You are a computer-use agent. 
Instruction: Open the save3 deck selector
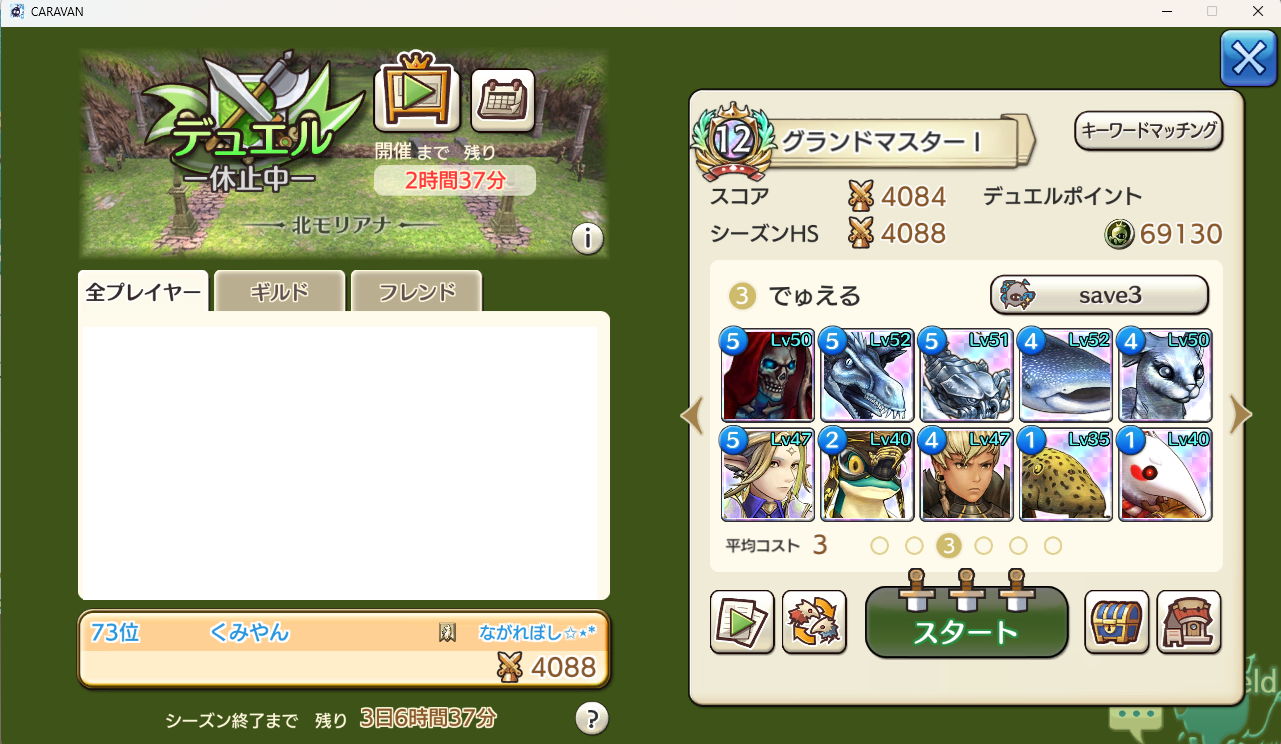coord(1099,295)
